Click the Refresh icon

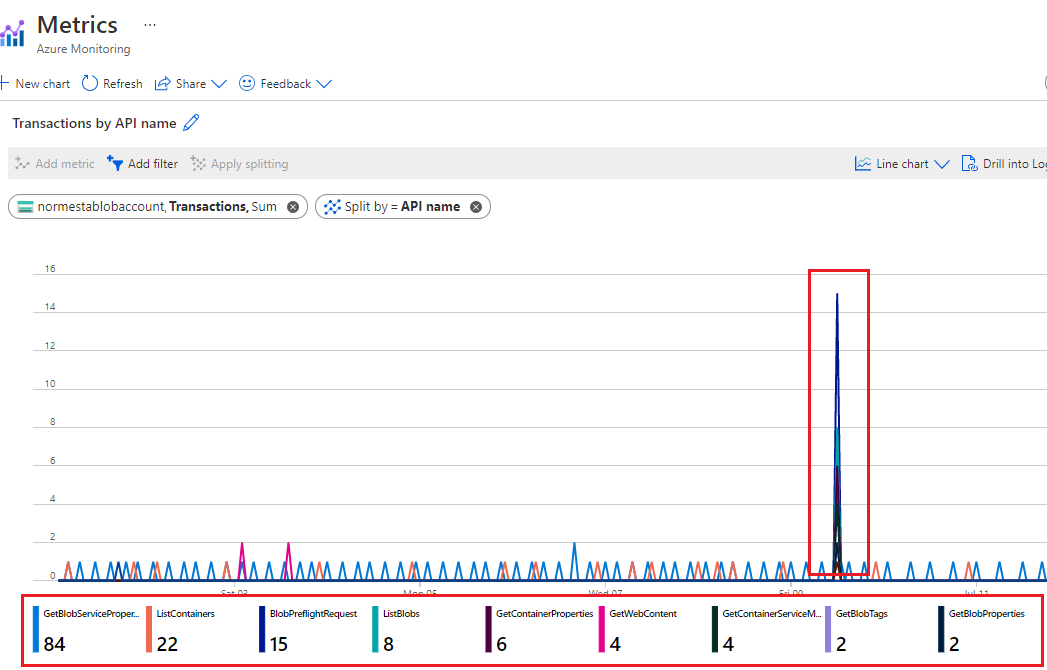[89, 83]
